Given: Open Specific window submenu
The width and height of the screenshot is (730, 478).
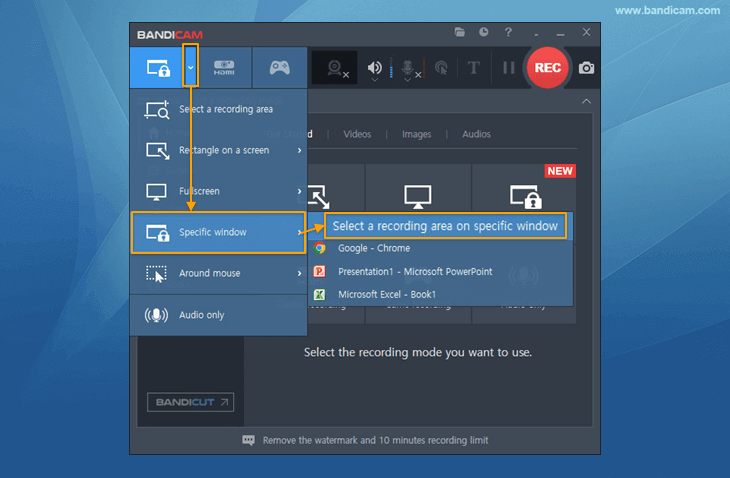Looking at the screenshot, I should click(218, 232).
